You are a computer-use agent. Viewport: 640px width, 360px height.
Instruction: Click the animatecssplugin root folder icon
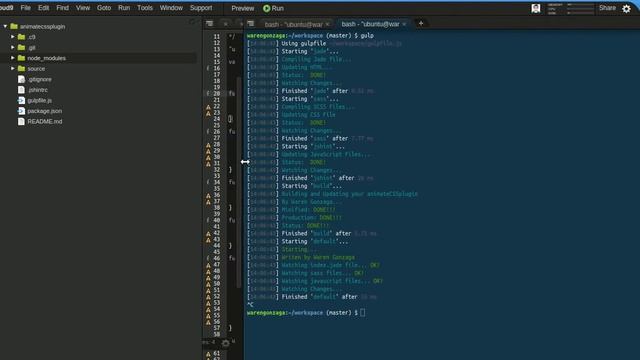(14, 26)
